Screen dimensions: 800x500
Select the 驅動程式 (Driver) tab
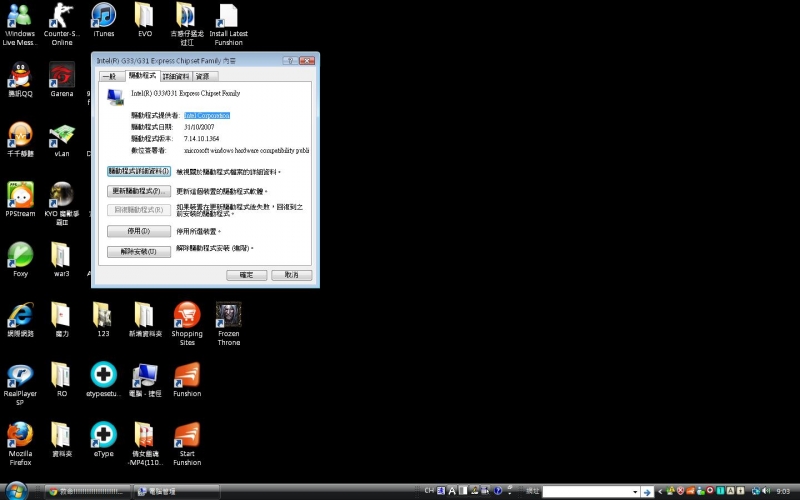pos(142,76)
